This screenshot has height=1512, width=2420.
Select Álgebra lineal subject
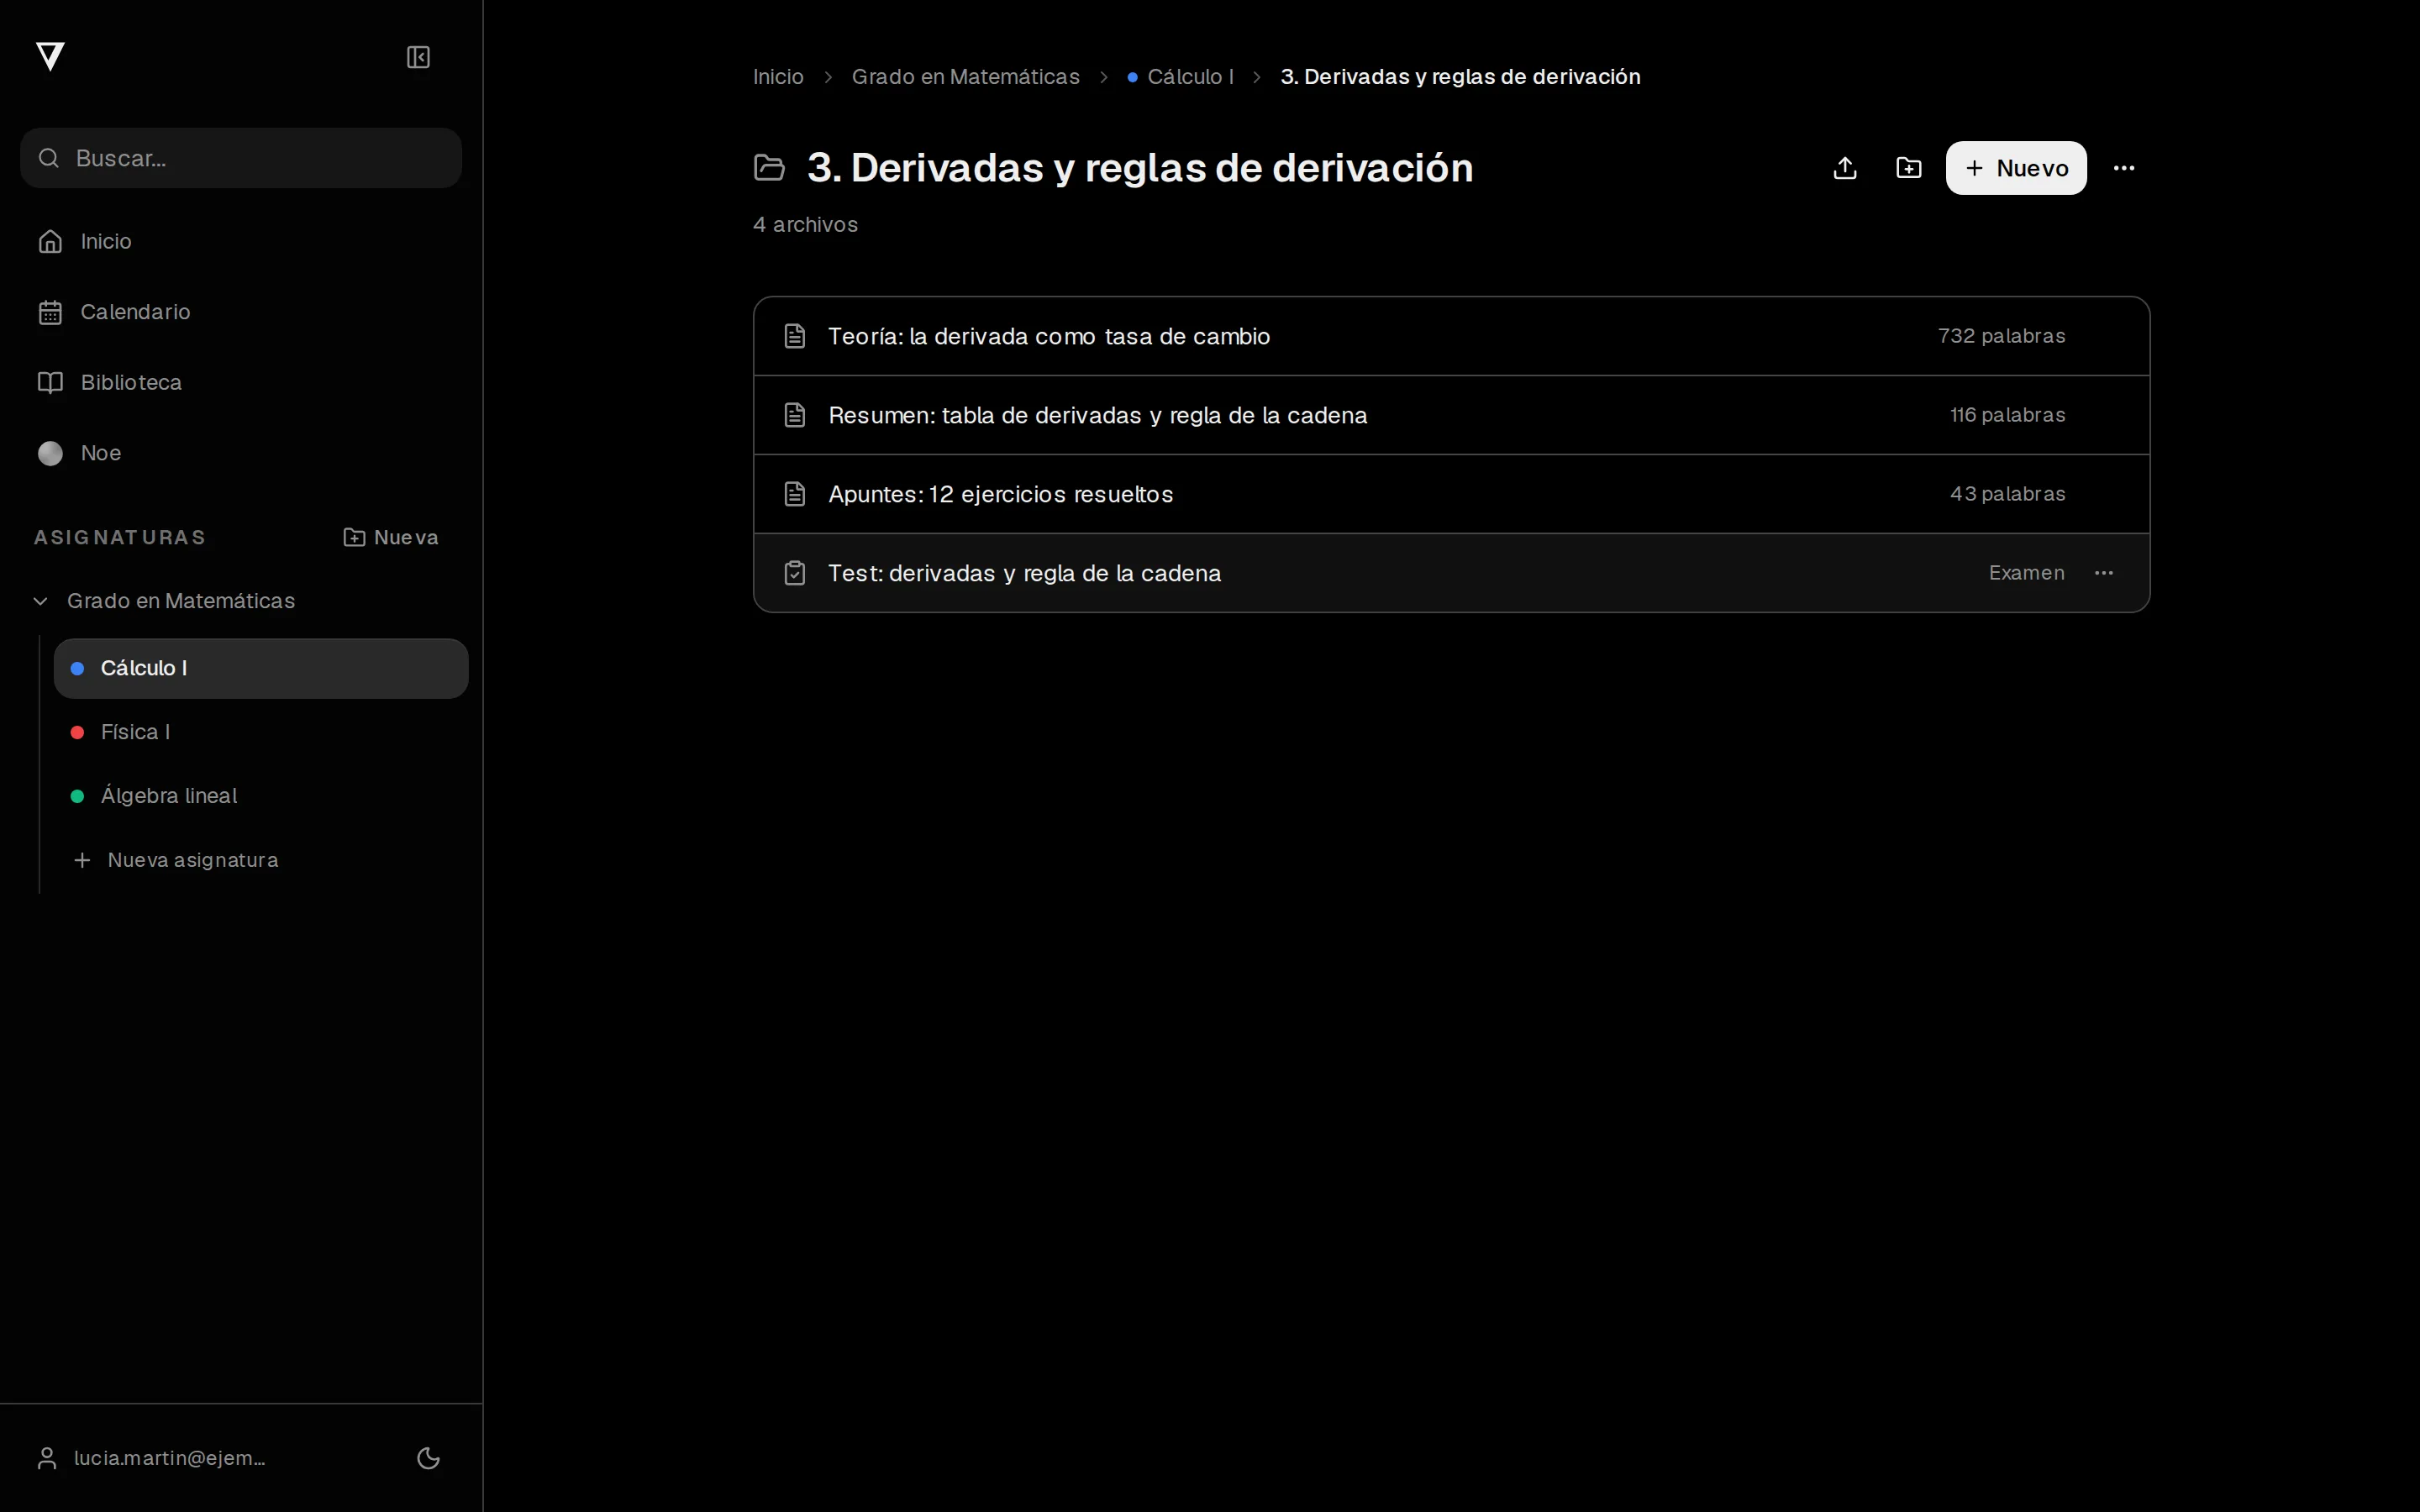click(261, 796)
